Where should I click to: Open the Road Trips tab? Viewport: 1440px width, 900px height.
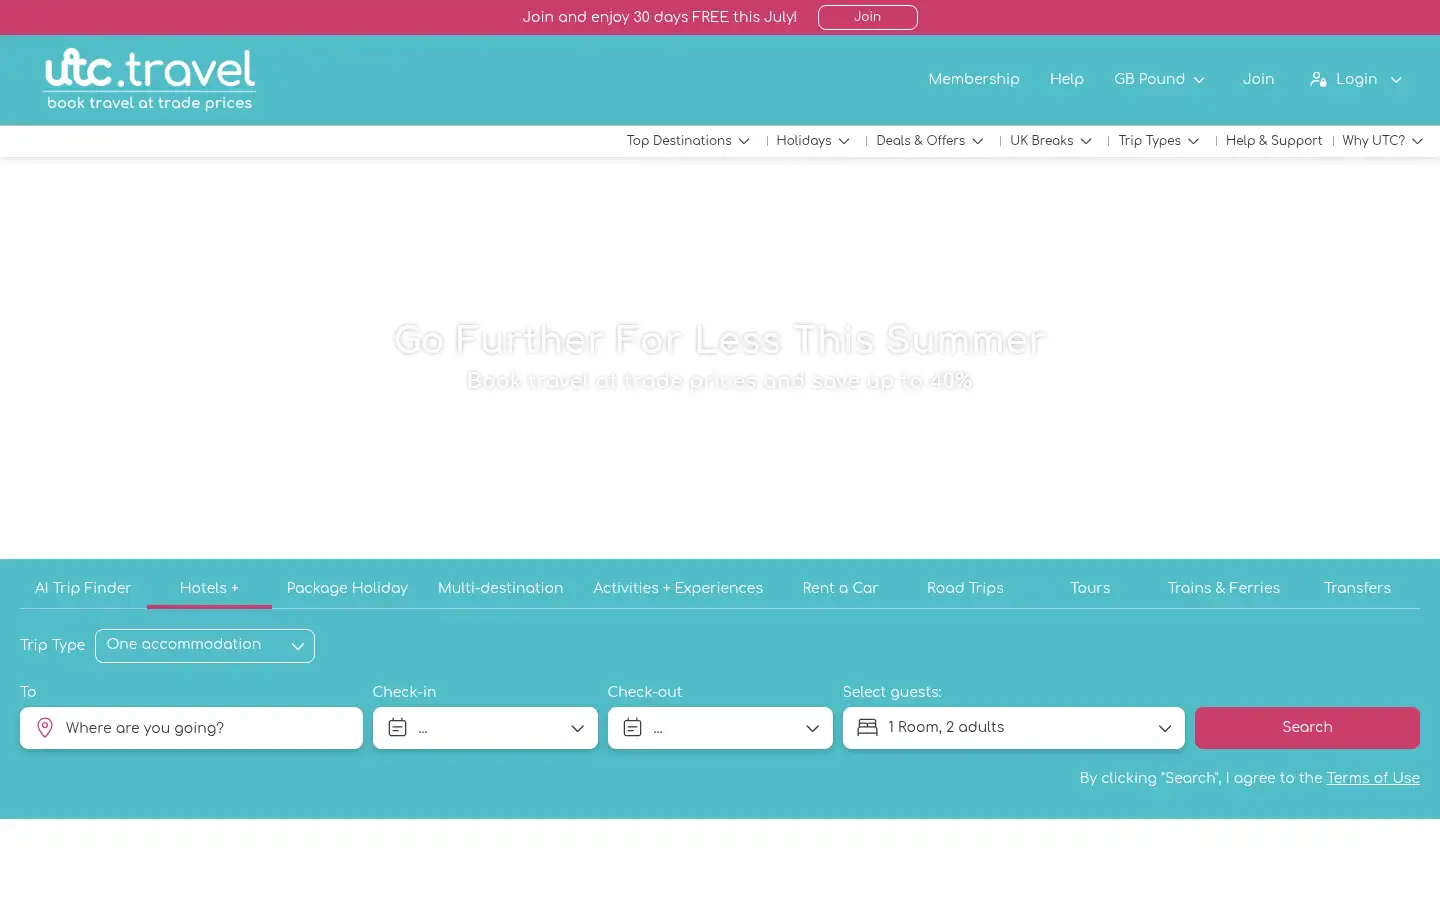pos(965,588)
